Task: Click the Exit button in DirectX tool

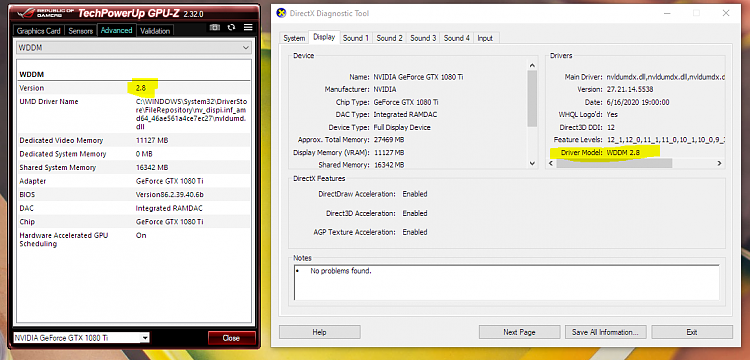Action: click(x=692, y=332)
